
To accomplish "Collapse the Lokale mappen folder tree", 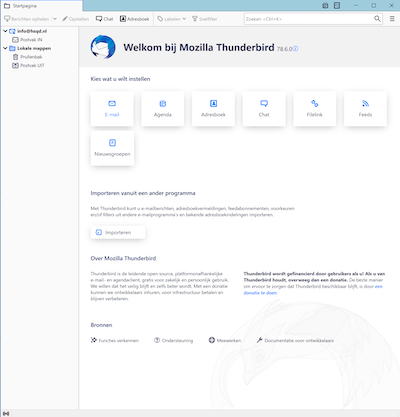I will (x=5, y=48).
